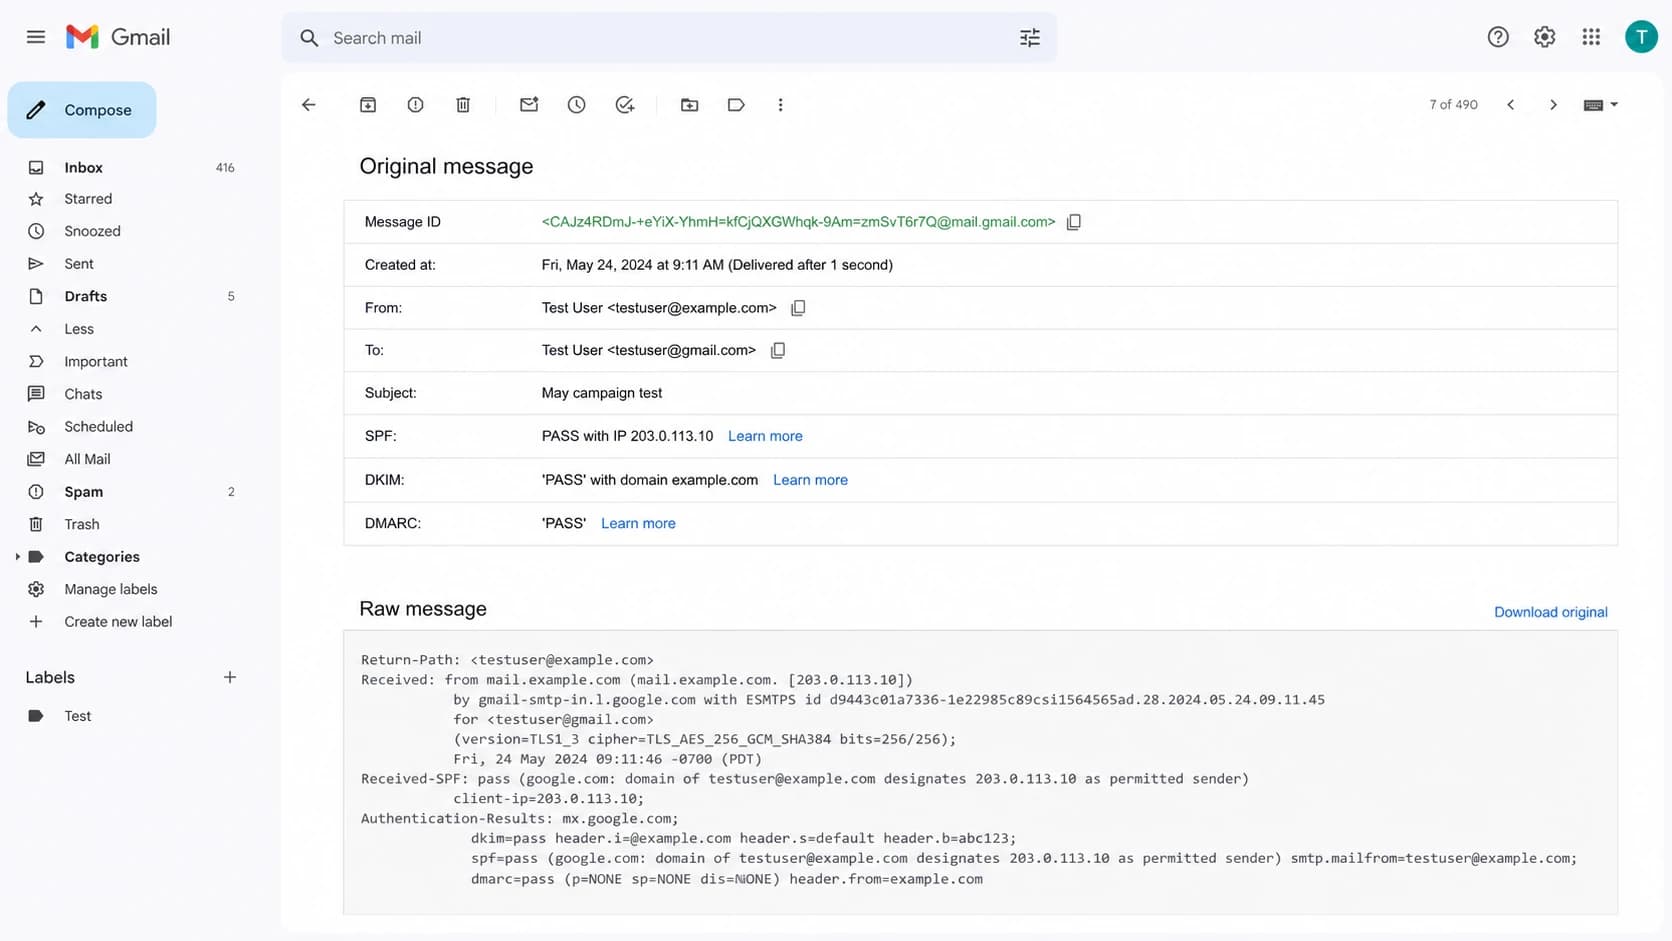Open the Labels tag icon in toolbar

coord(736,105)
